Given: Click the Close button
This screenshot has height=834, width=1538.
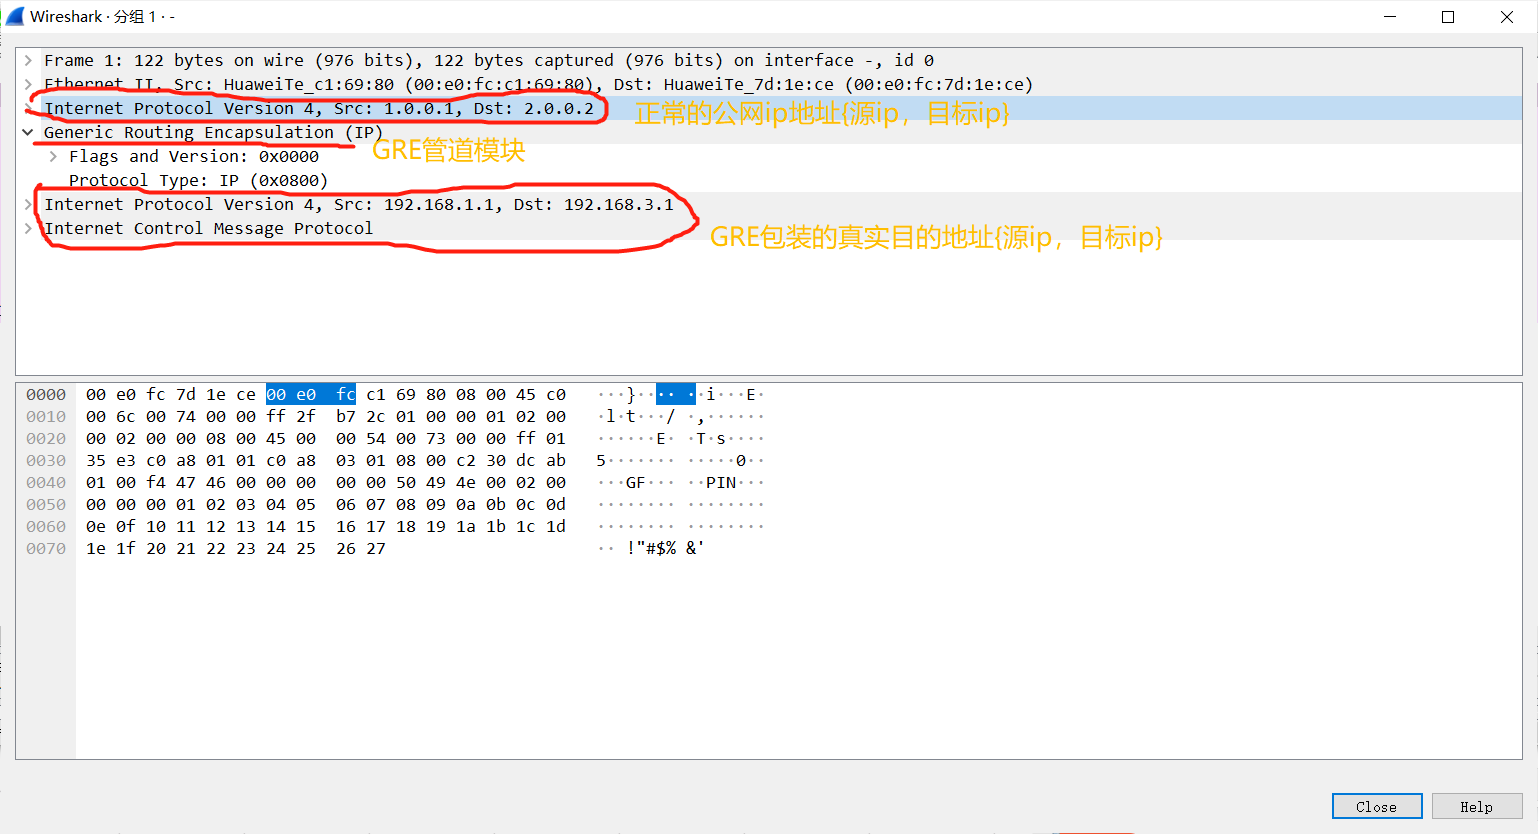Looking at the screenshot, I should pyautogui.click(x=1377, y=806).
